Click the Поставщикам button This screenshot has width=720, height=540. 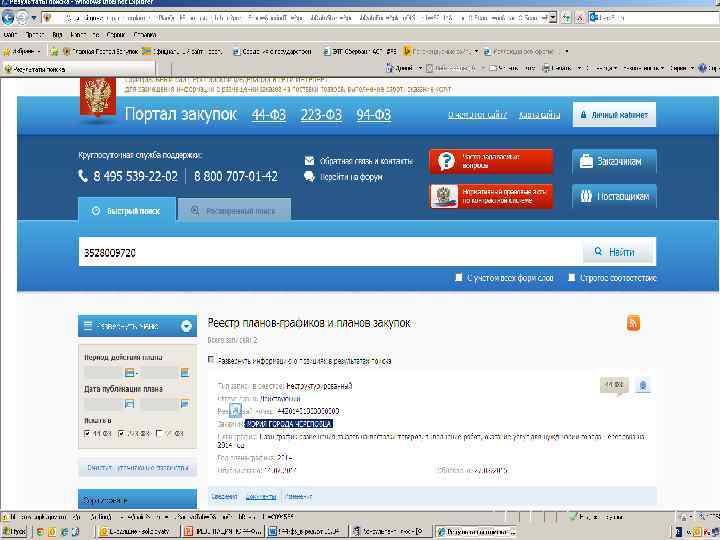point(614,196)
